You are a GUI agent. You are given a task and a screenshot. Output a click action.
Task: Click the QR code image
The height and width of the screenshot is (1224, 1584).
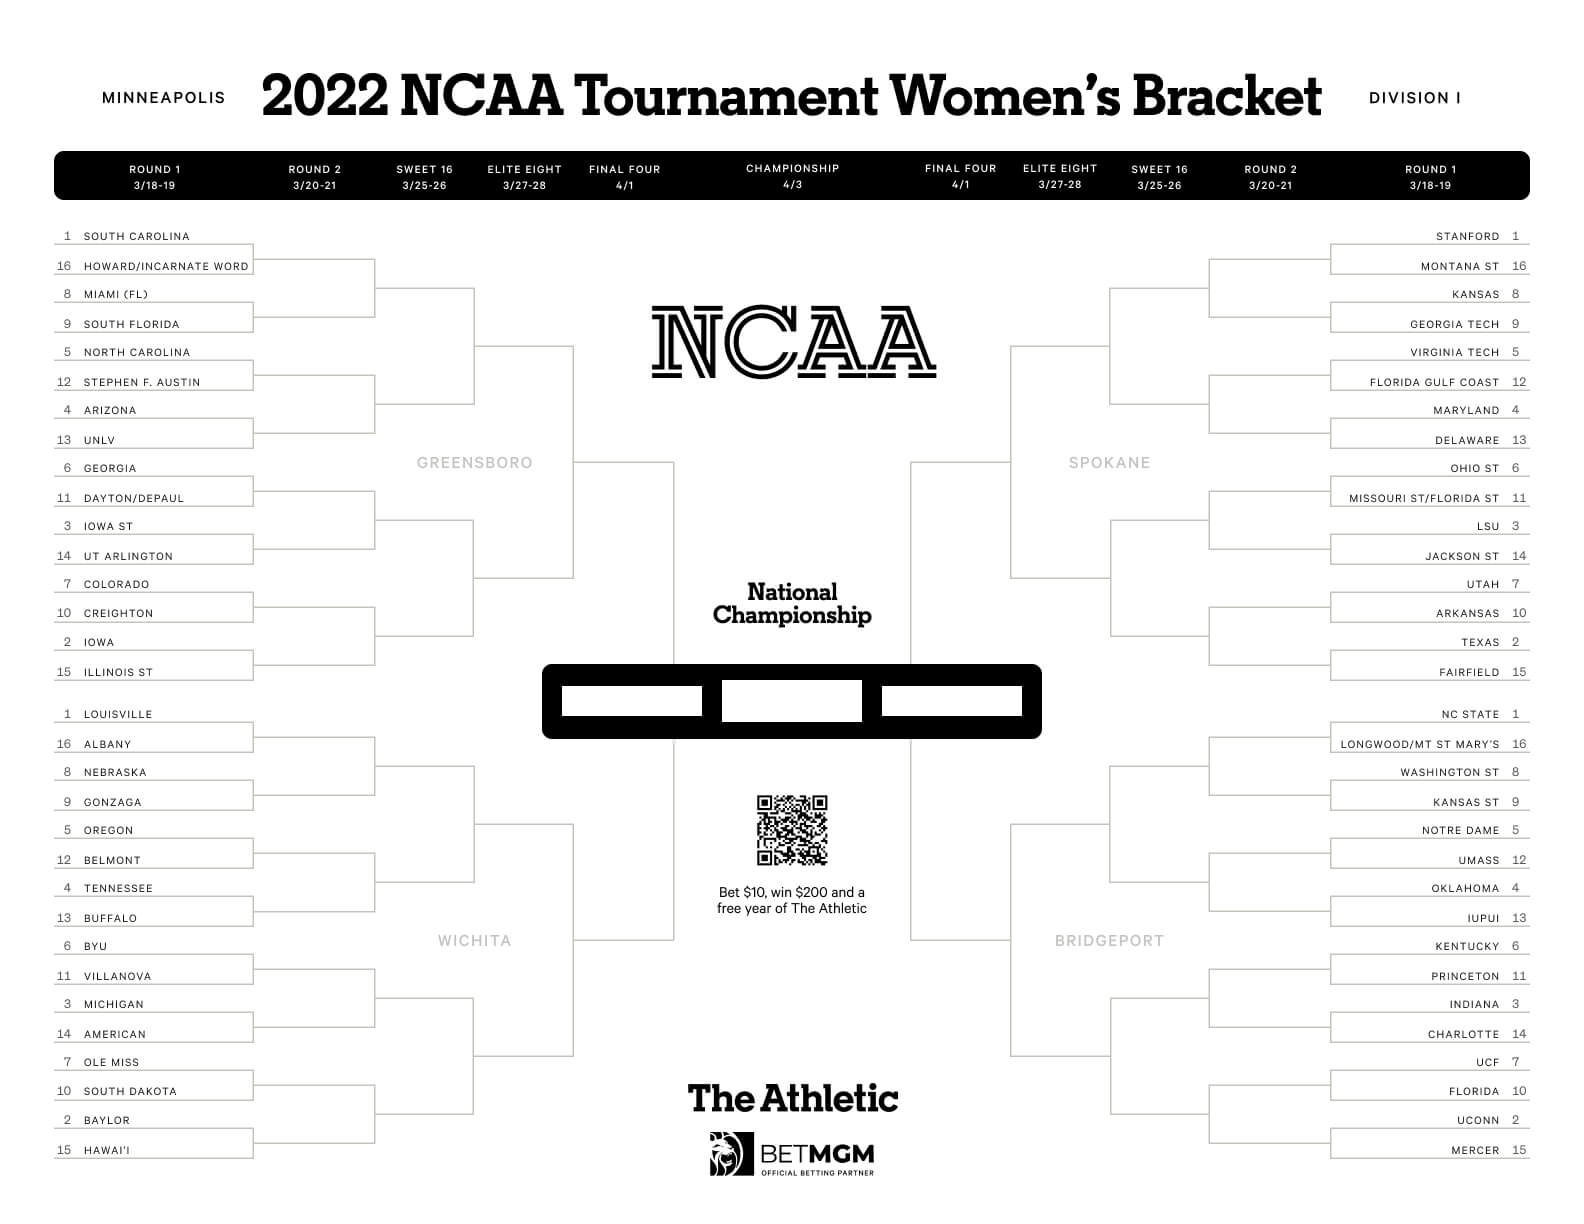(x=792, y=830)
